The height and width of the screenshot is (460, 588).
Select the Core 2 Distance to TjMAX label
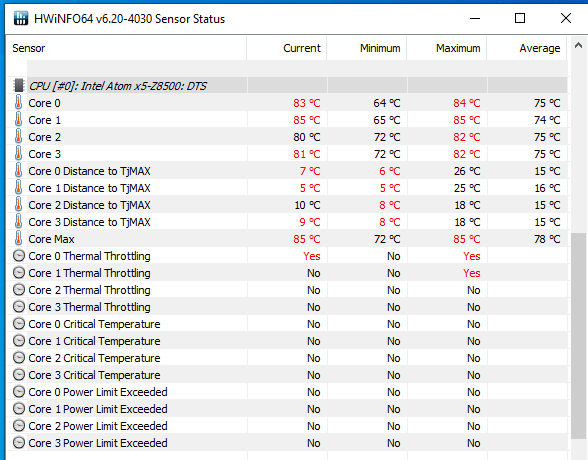click(89, 205)
